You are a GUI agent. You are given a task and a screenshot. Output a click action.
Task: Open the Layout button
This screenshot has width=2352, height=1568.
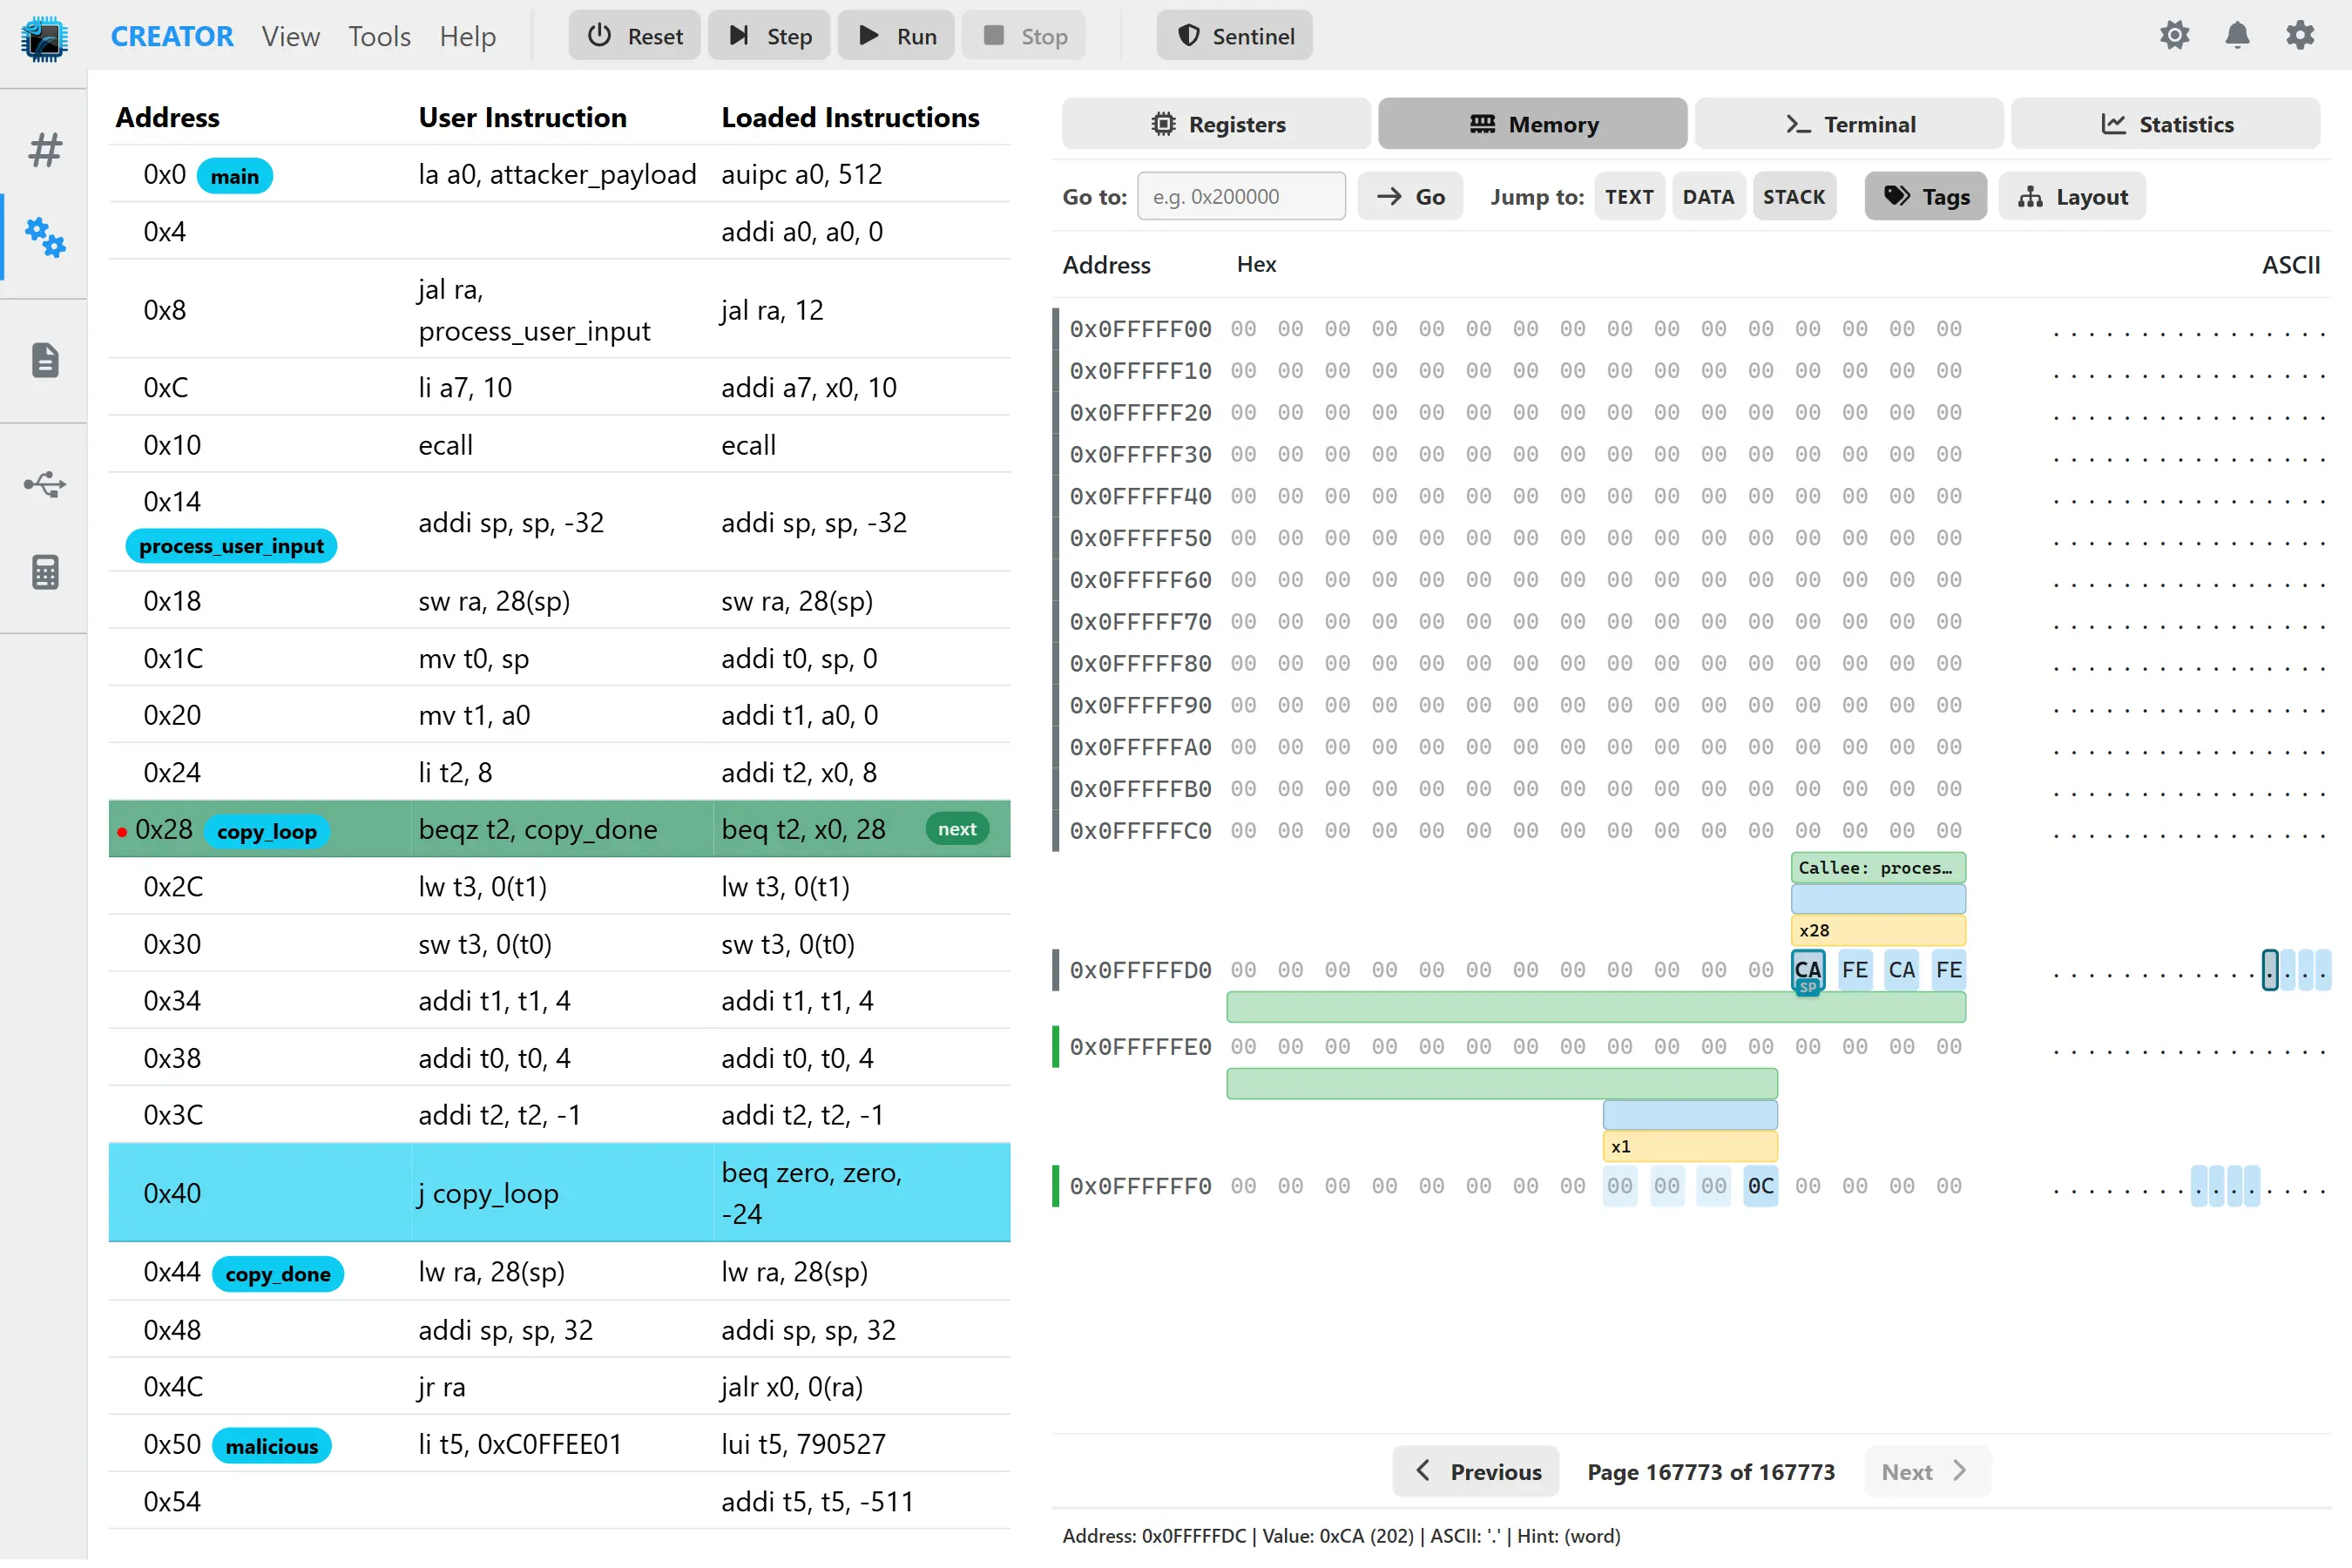coord(2072,196)
